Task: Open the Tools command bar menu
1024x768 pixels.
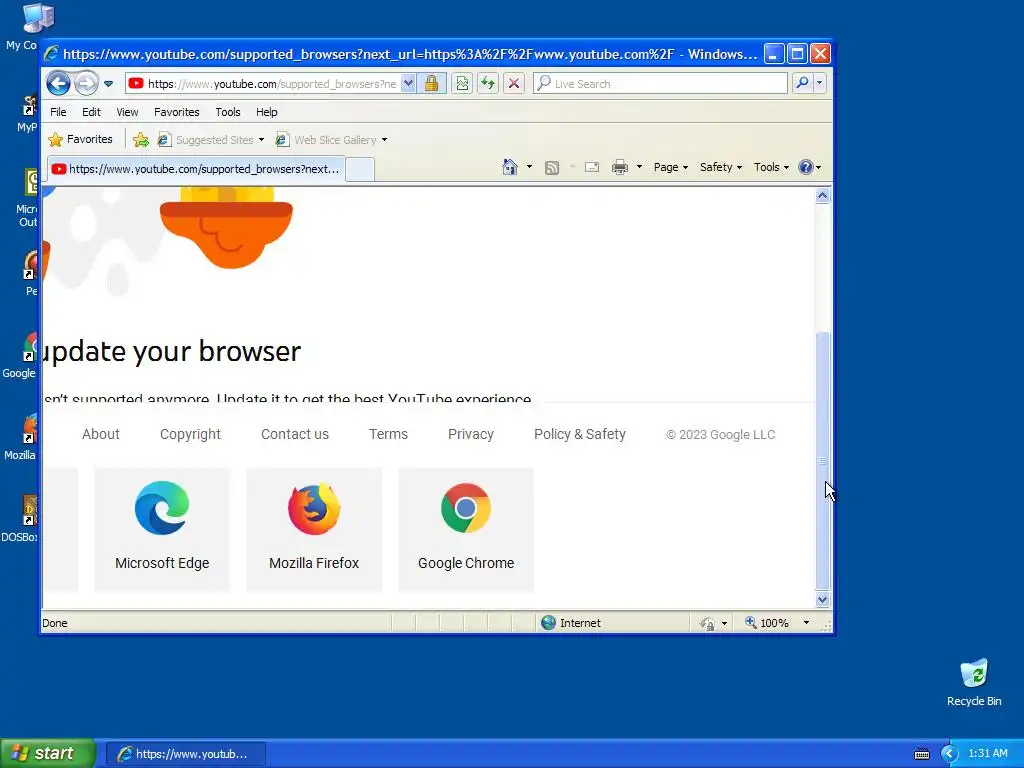Action: (771, 167)
